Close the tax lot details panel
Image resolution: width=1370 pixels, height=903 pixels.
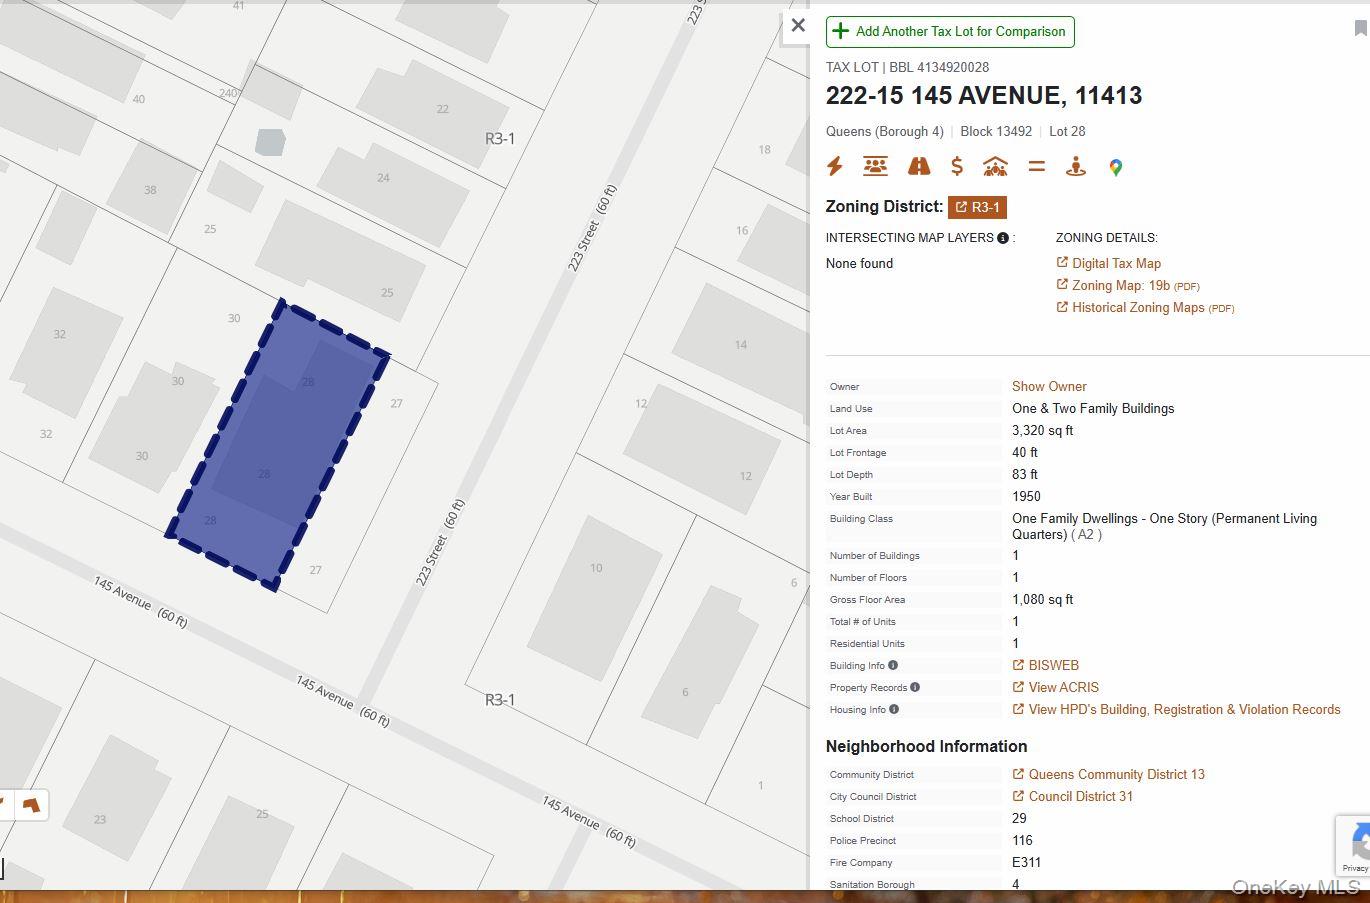[798, 26]
